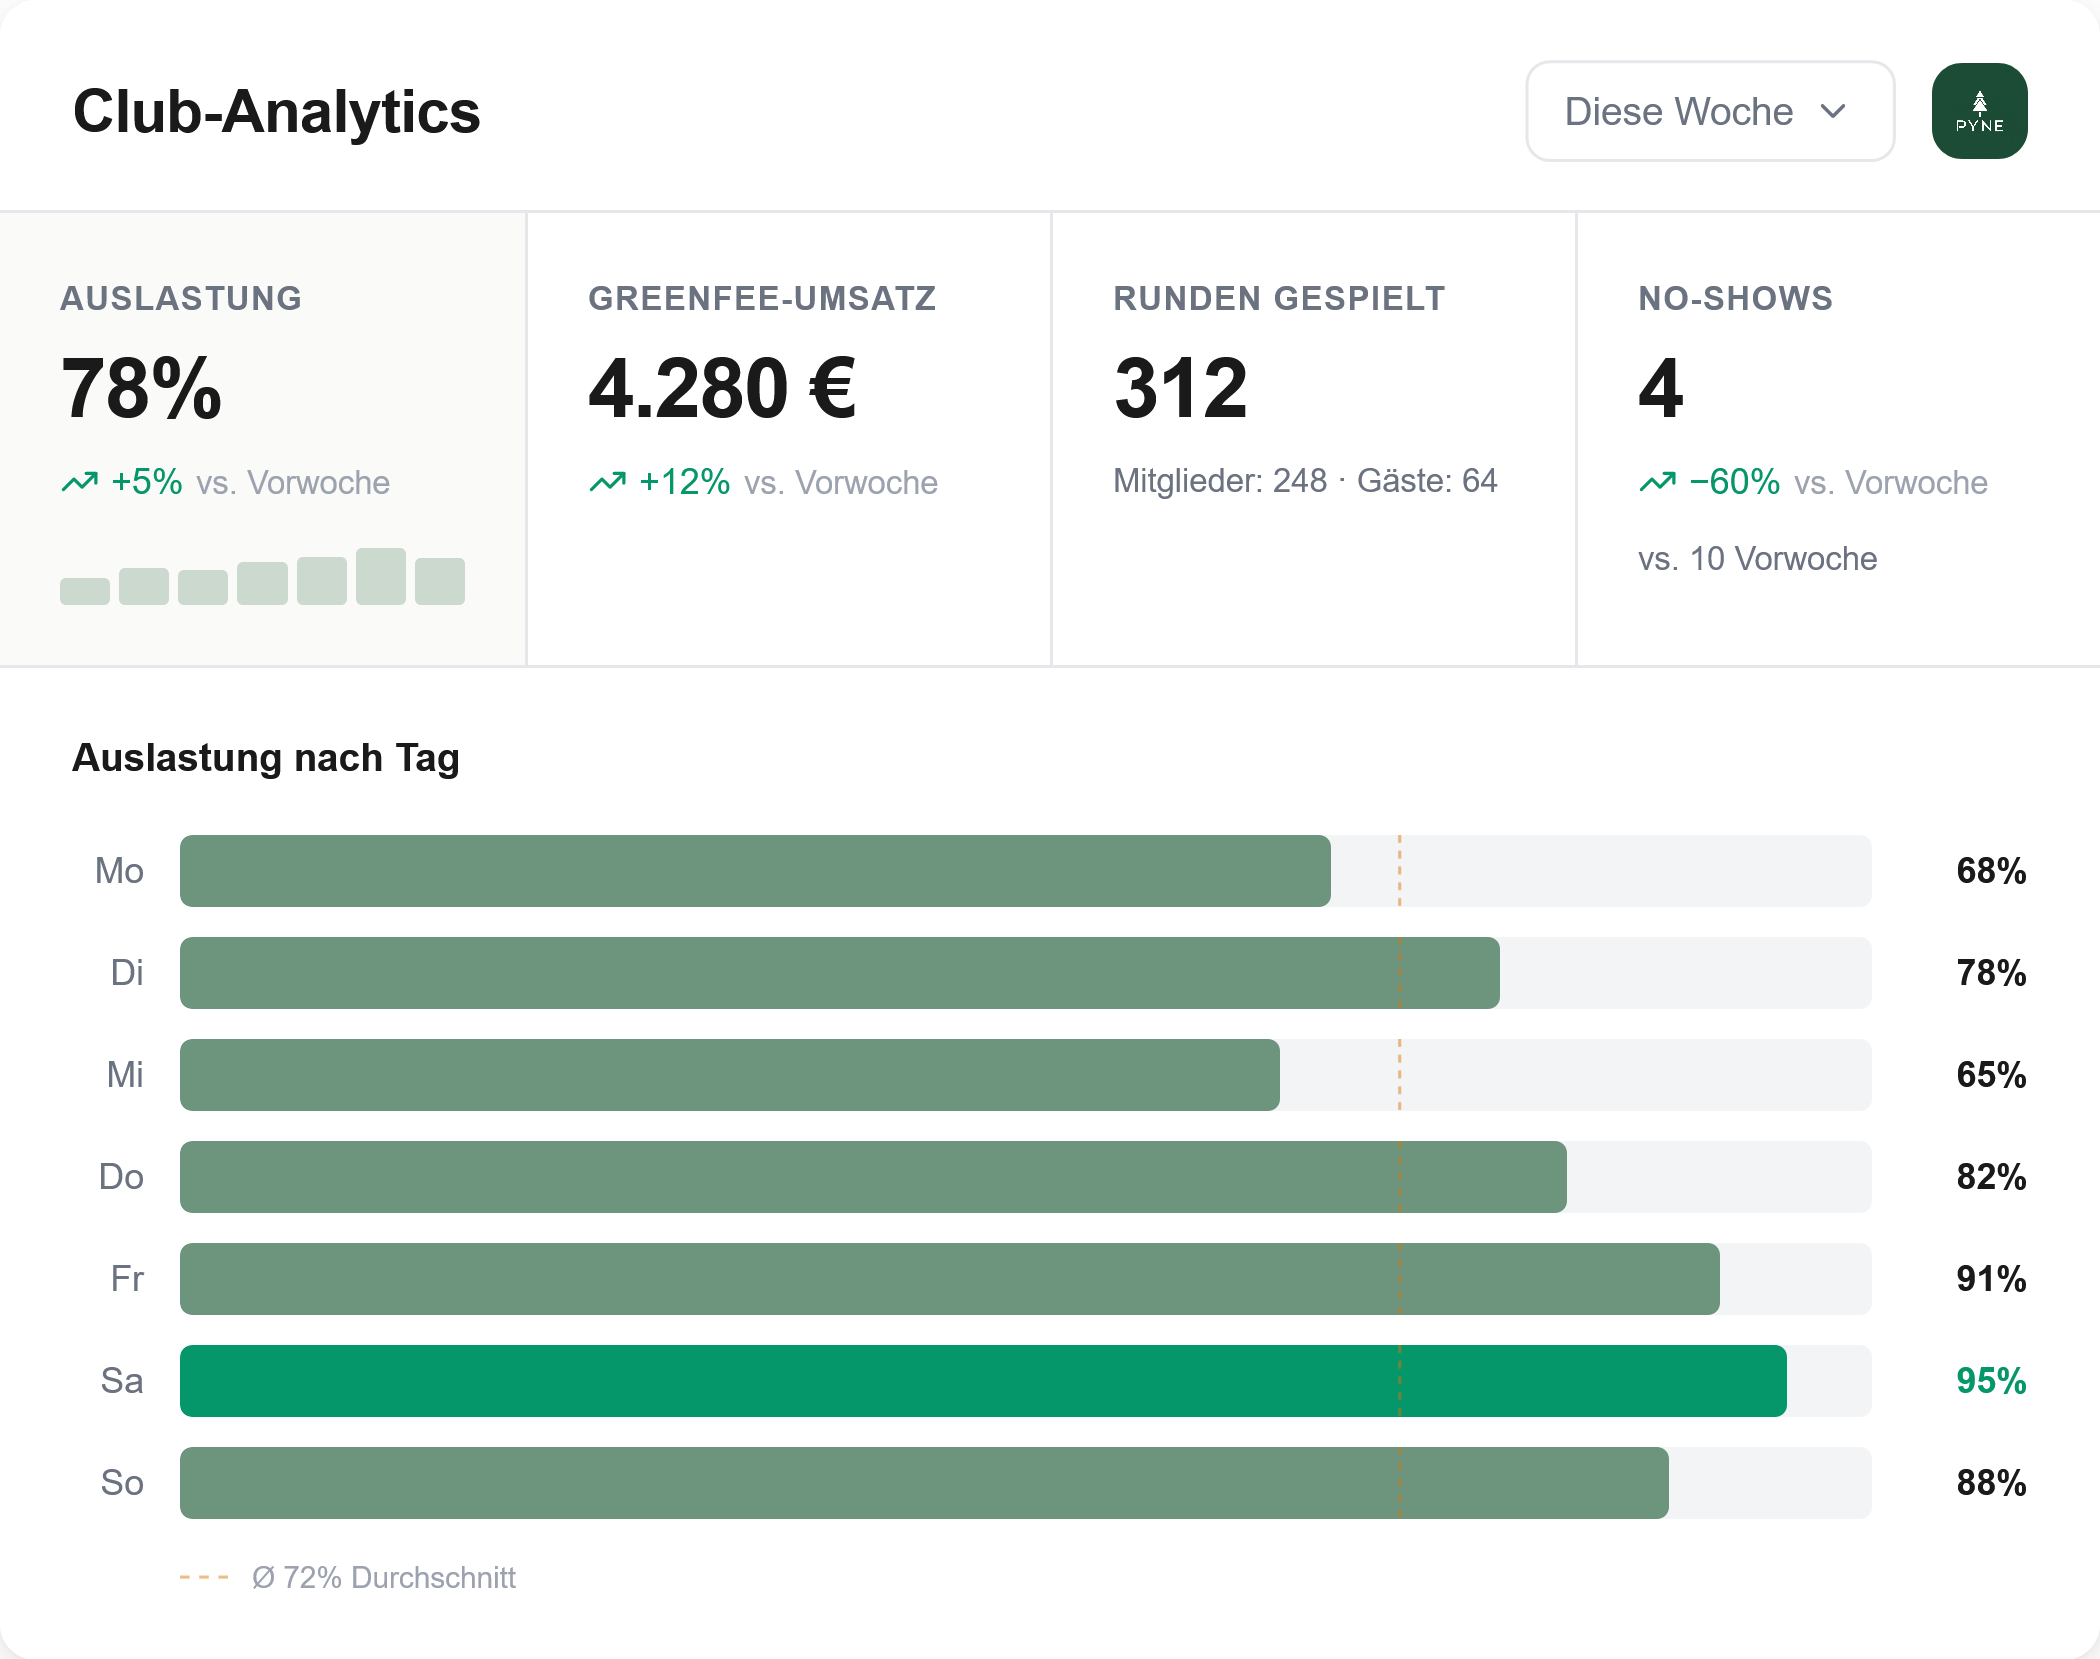Expand the No-Shows comparison details

[x=1758, y=558]
